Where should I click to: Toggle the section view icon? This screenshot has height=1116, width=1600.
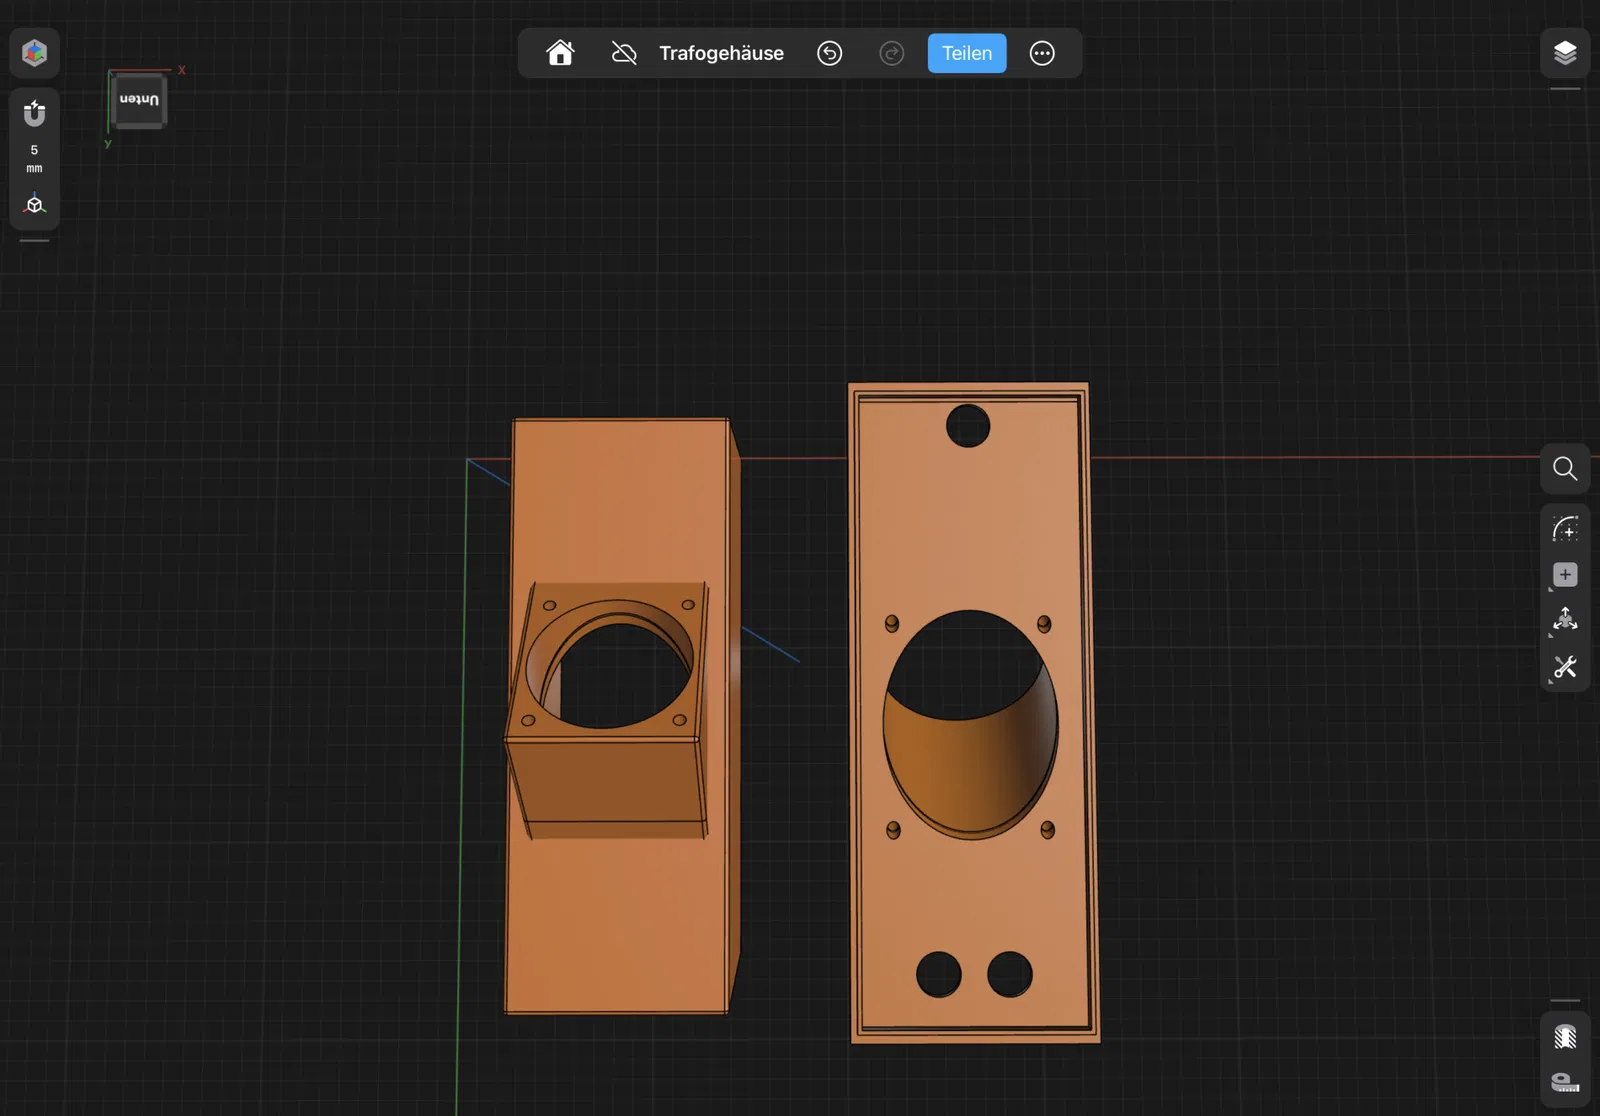pos(1565,1036)
